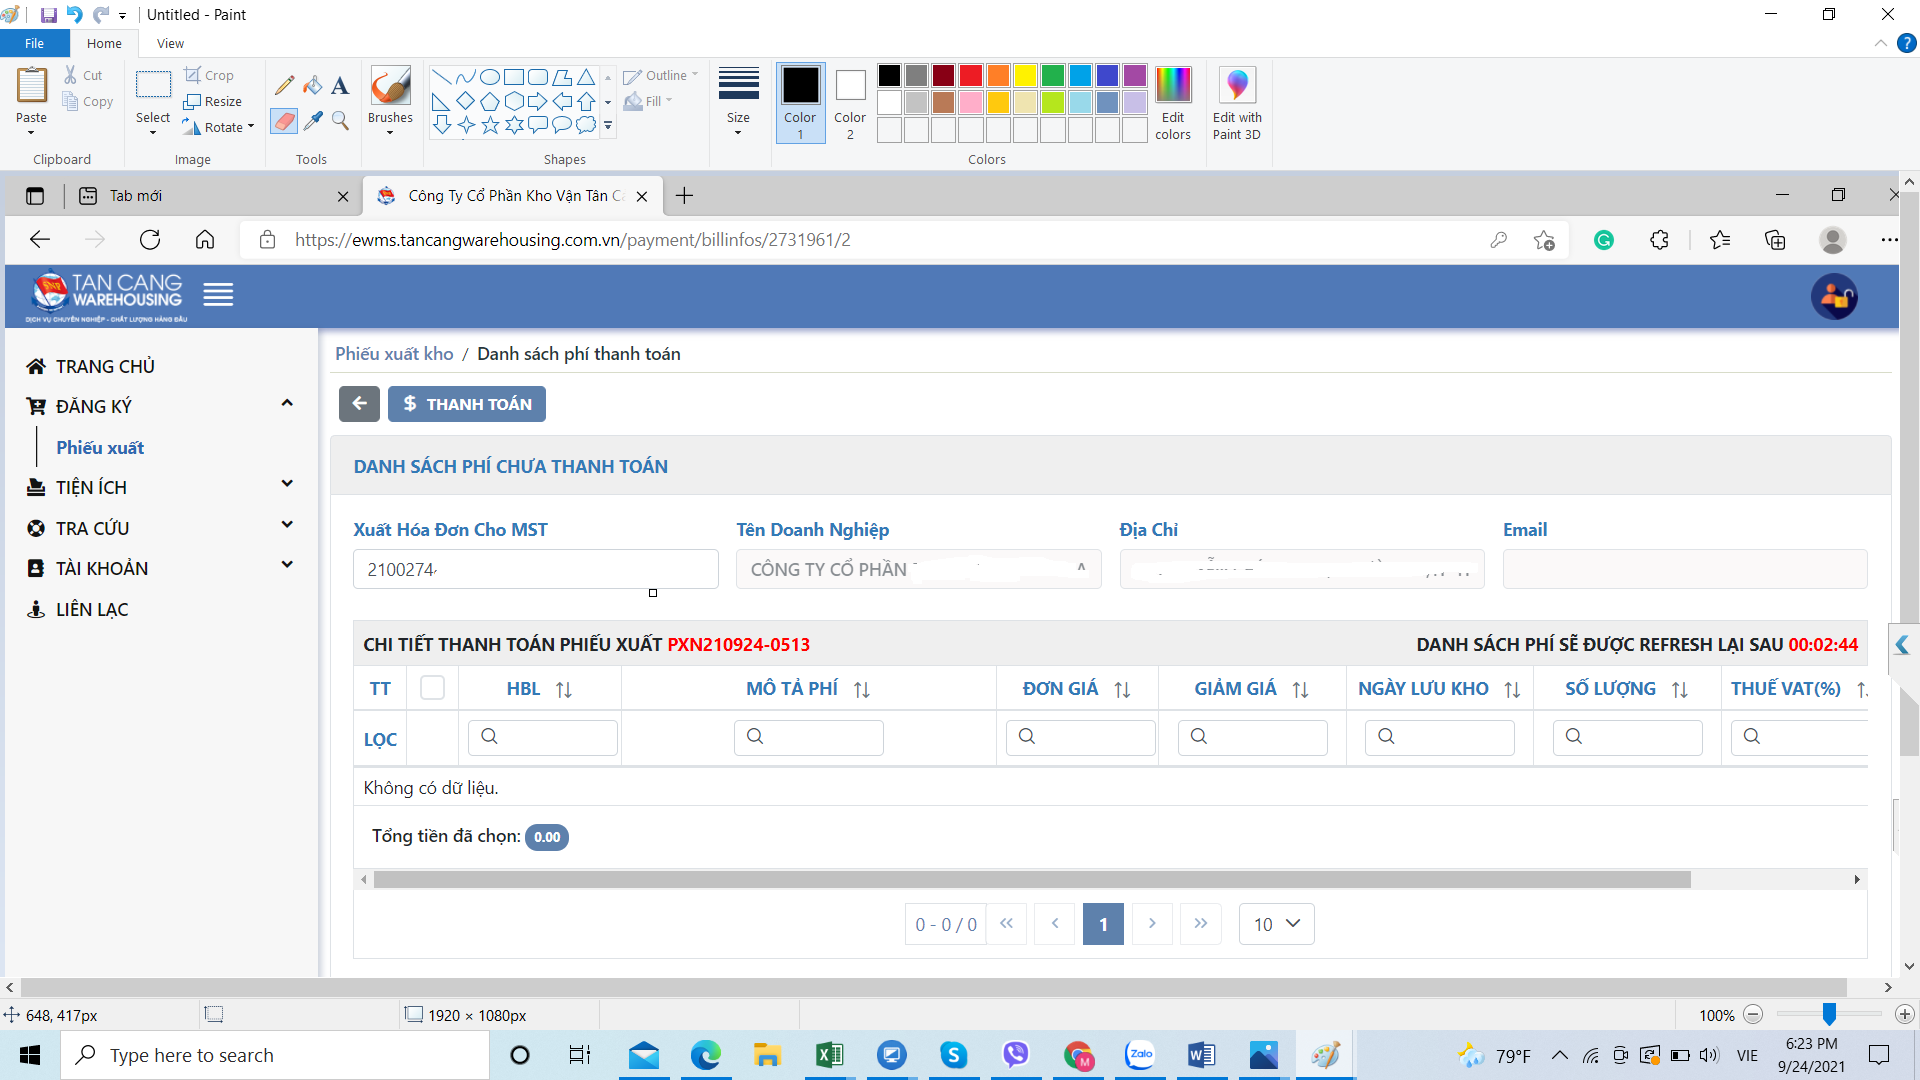Switch to the View ribbon tab
Image resolution: width=1920 pixels, height=1080 pixels.
(170, 43)
